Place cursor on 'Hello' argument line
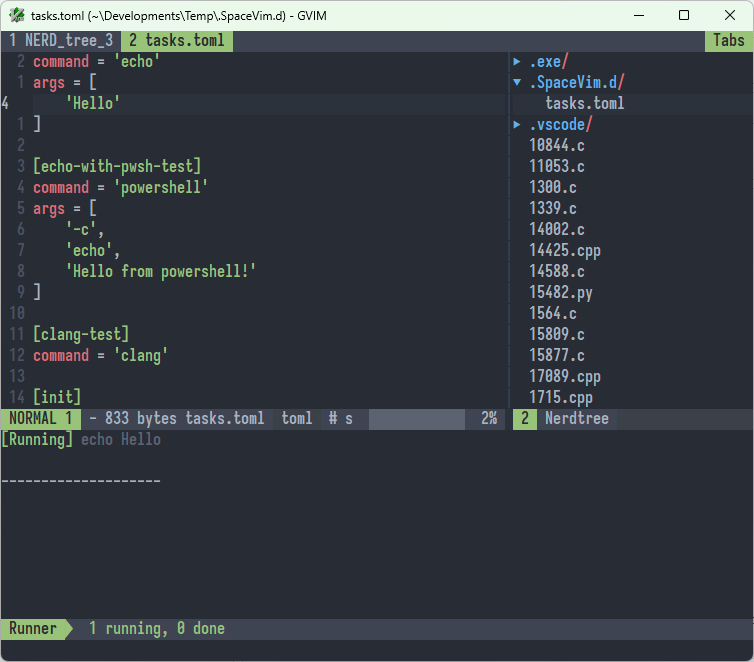This screenshot has height=662, width=754. (x=93, y=103)
